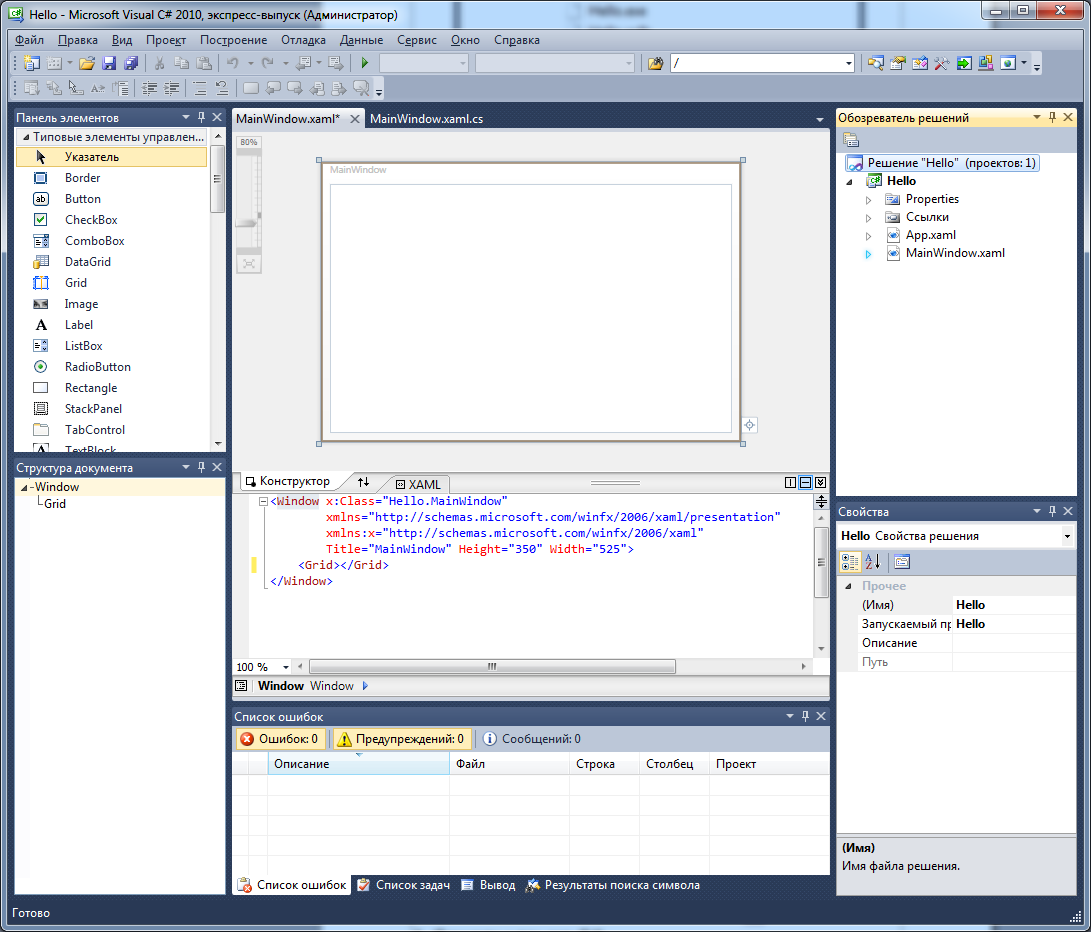
Task: Click the Save All icon
Action: point(131,63)
